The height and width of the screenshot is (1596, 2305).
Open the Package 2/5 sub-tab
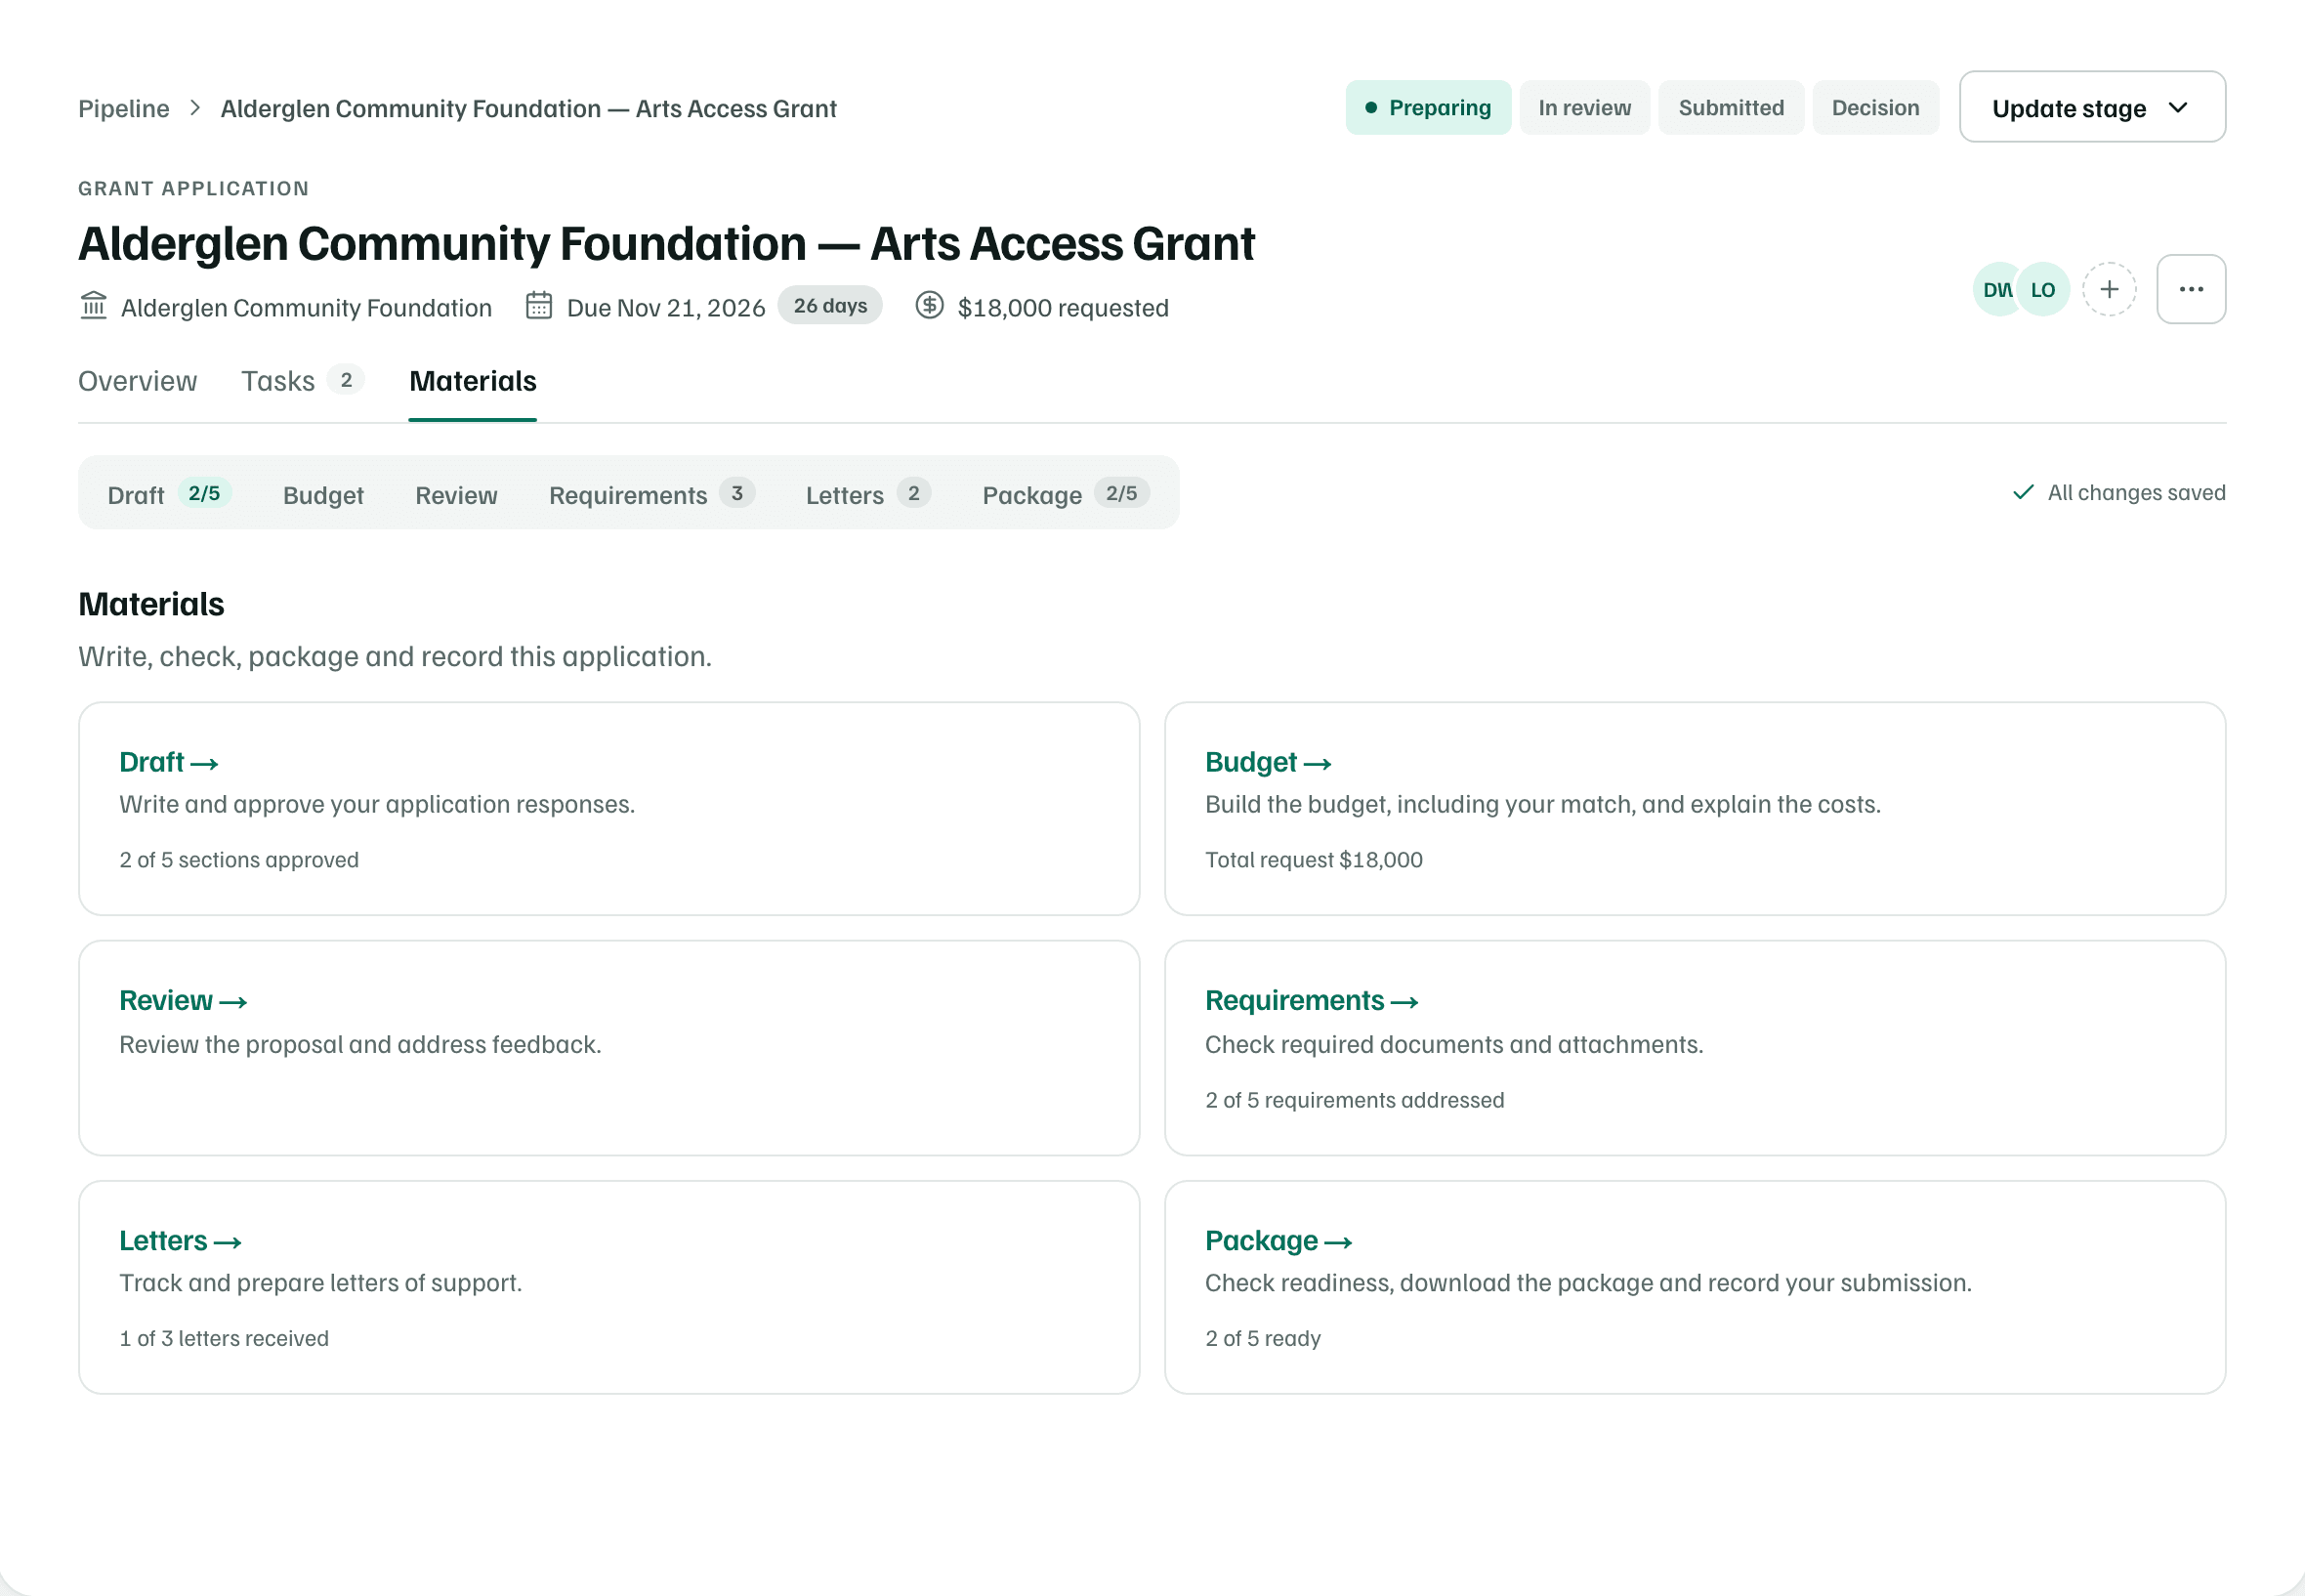click(x=1066, y=494)
